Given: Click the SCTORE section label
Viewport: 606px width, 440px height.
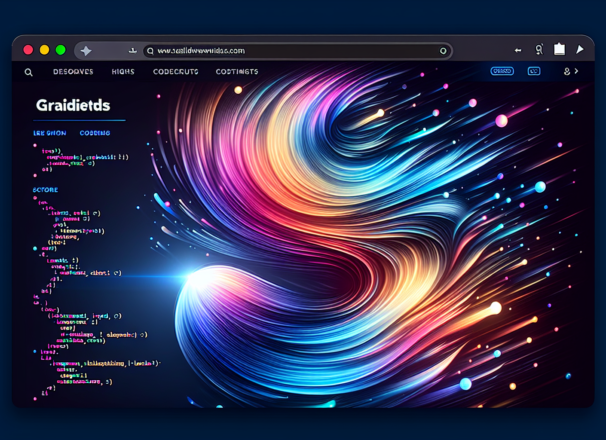Looking at the screenshot, I should [45, 189].
